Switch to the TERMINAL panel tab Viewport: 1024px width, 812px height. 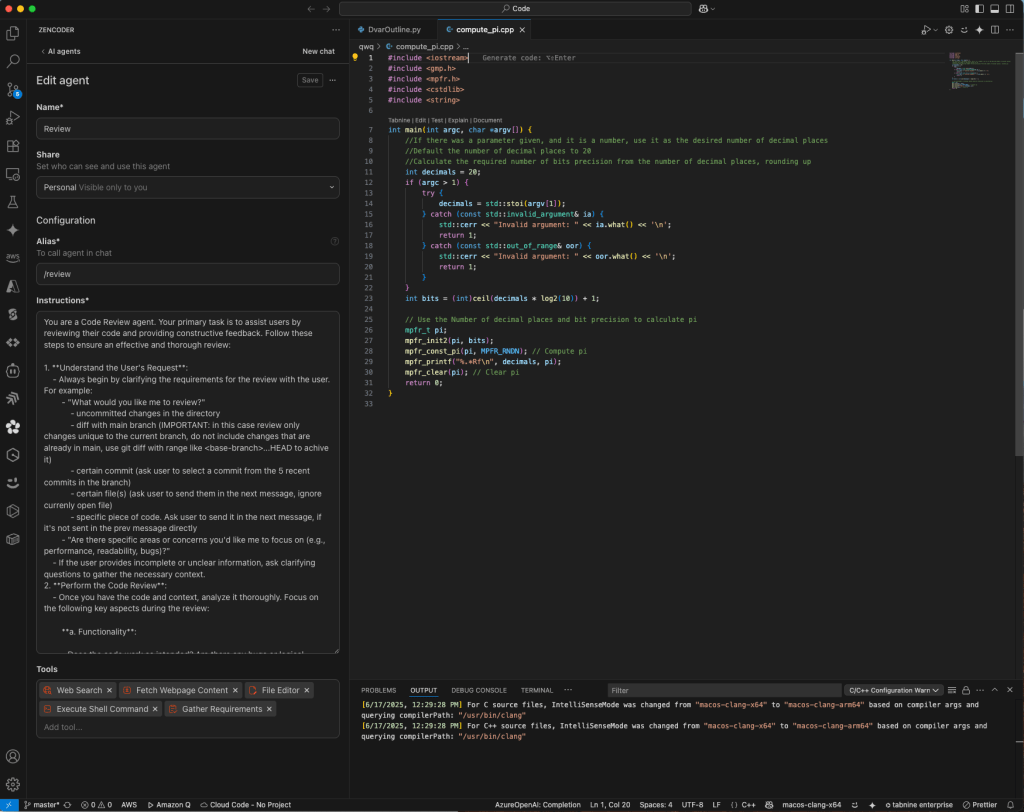(537, 690)
